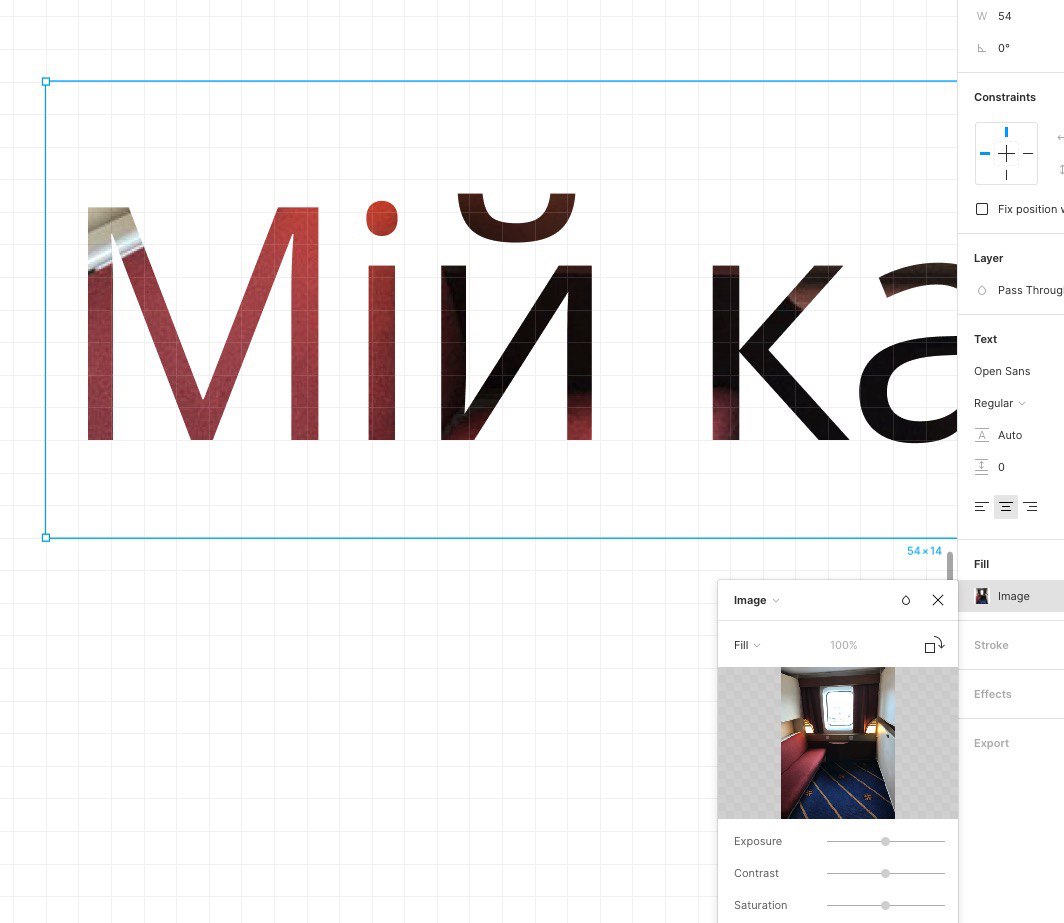Click the 54 × 14 size label

[x=924, y=551]
